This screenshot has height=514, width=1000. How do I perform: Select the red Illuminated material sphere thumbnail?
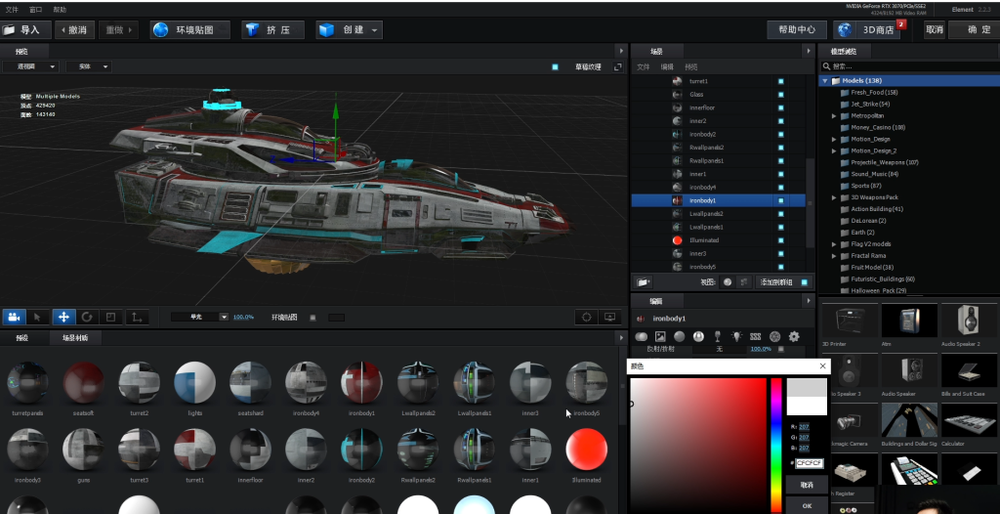tap(586, 449)
